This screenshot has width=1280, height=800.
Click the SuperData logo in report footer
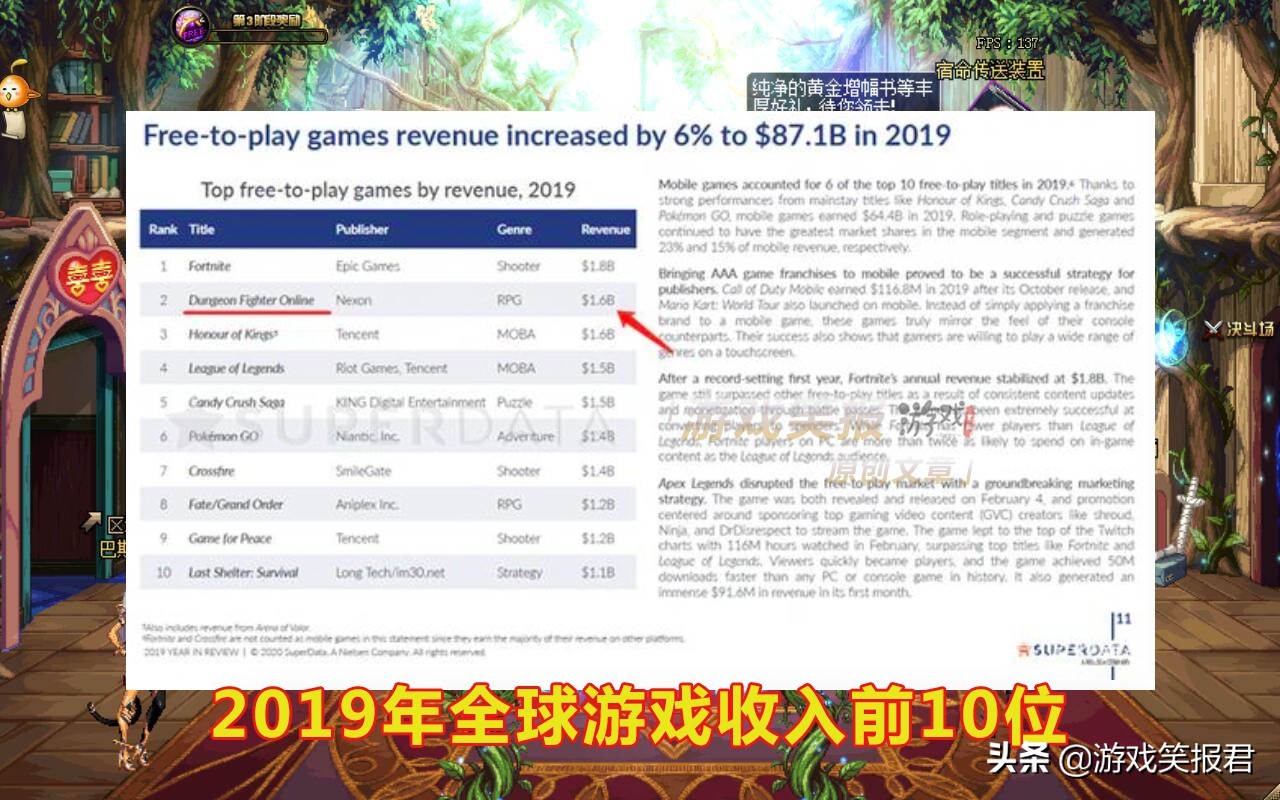1074,650
